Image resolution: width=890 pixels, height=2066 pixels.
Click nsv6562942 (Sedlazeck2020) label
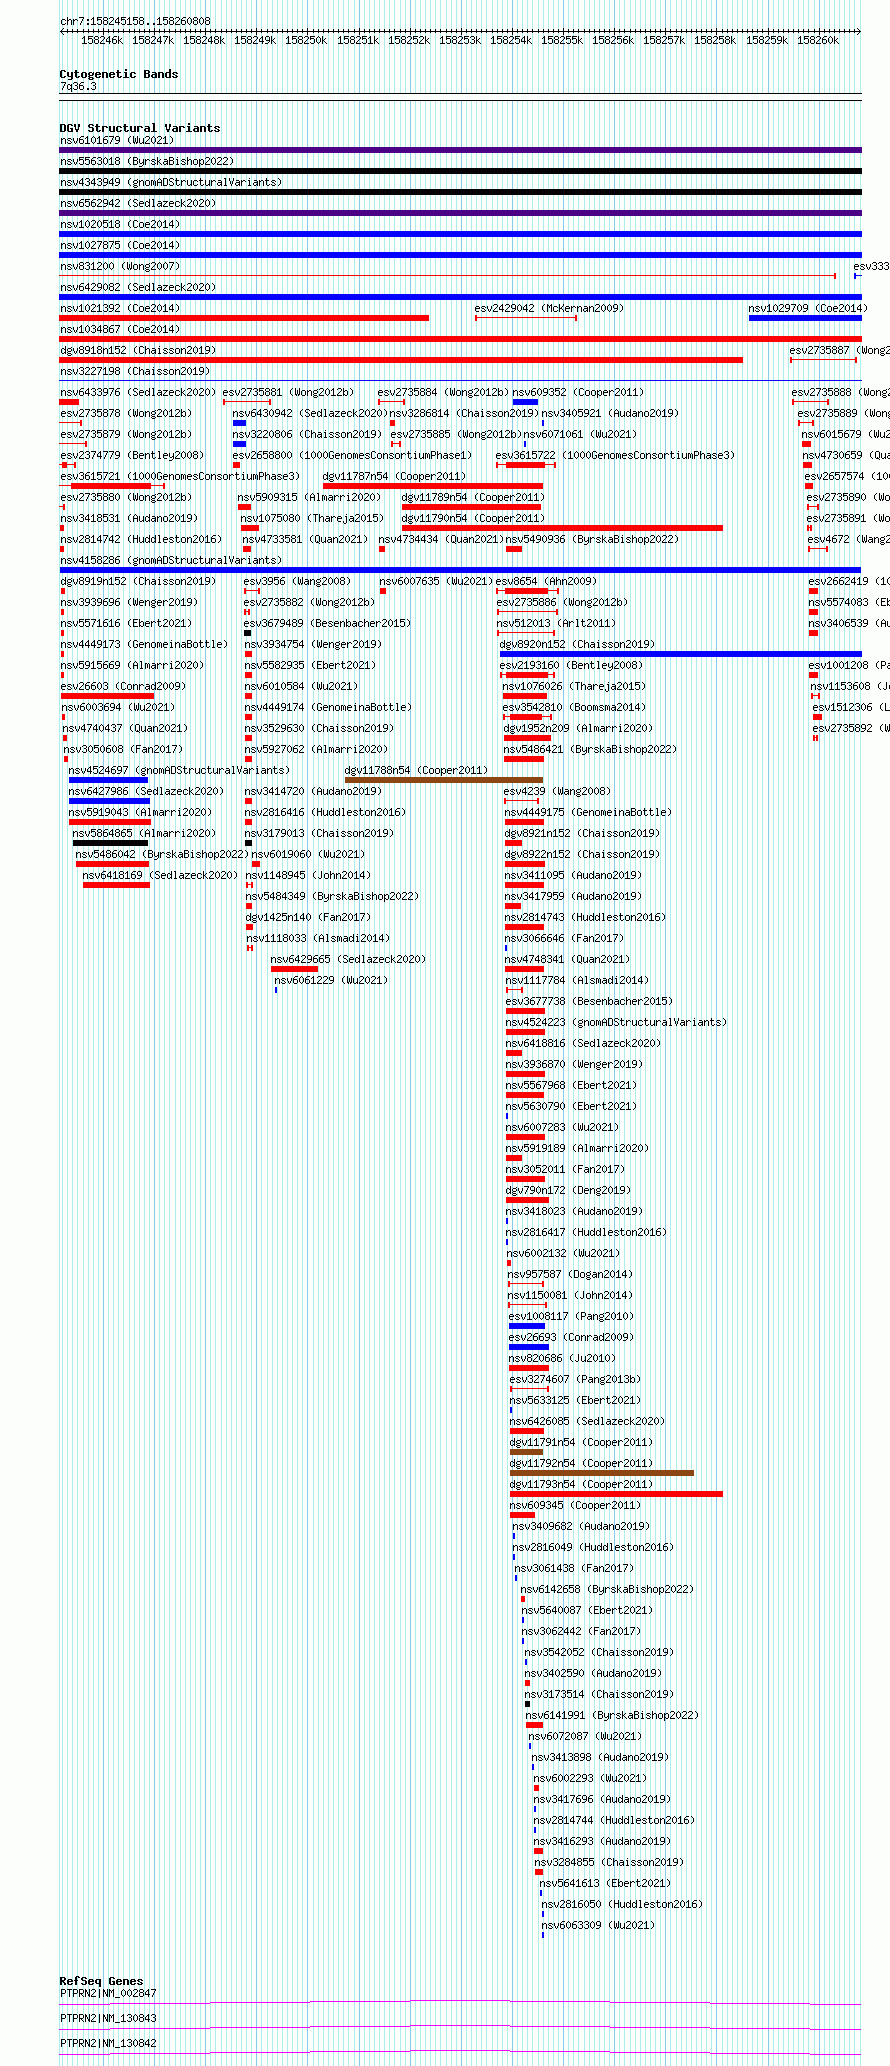[137, 203]
